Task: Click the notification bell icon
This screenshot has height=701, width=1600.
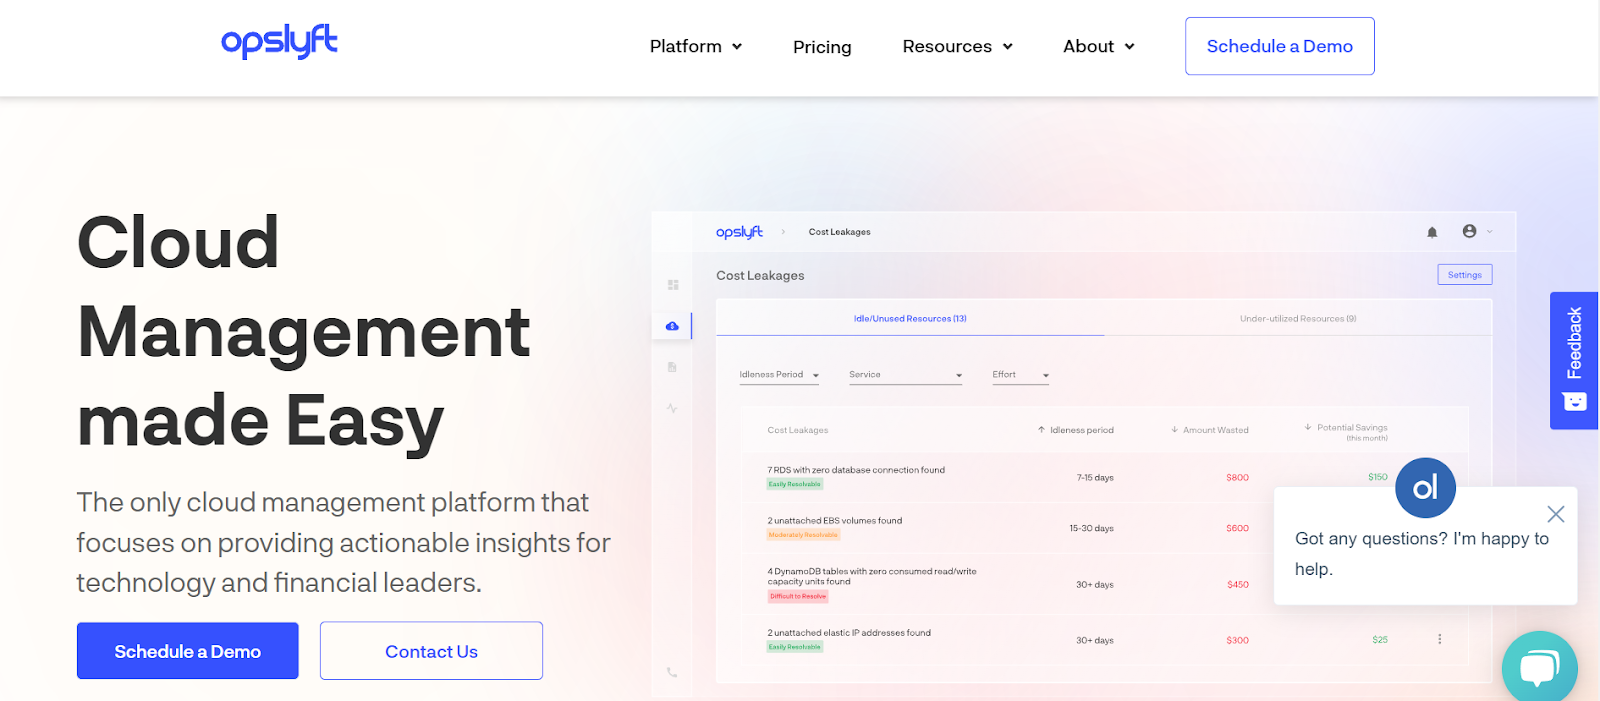Action: pos(1432,232)
